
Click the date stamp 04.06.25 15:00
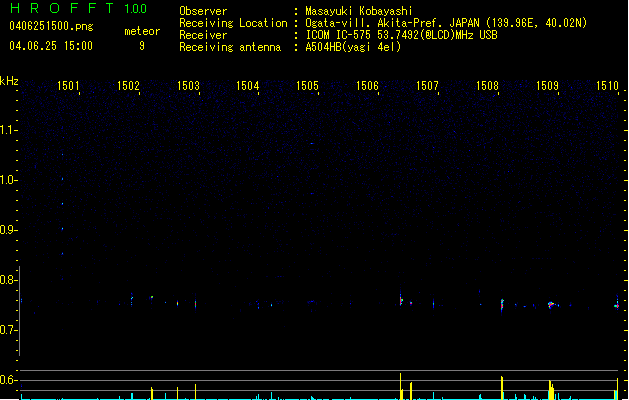coord(51,46)
